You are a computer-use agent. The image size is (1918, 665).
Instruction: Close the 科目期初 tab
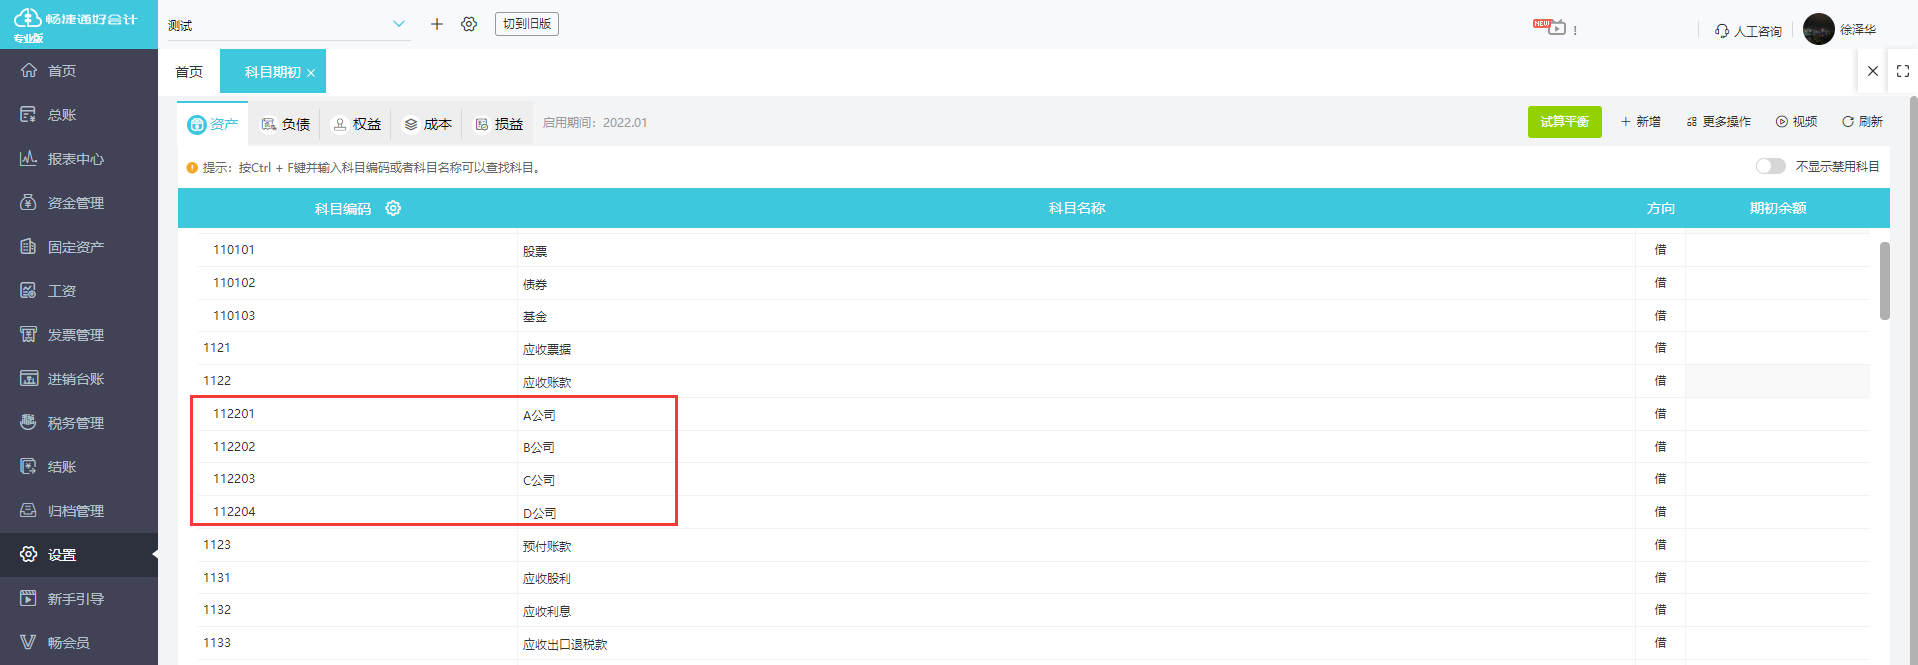coord(311,73)
